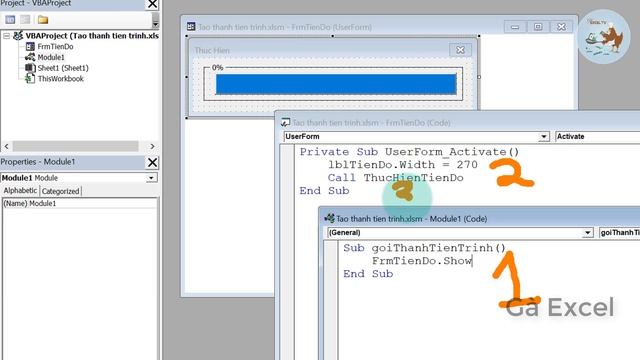
Task: Click the View Code icon in Project panel
Action: 10,20
